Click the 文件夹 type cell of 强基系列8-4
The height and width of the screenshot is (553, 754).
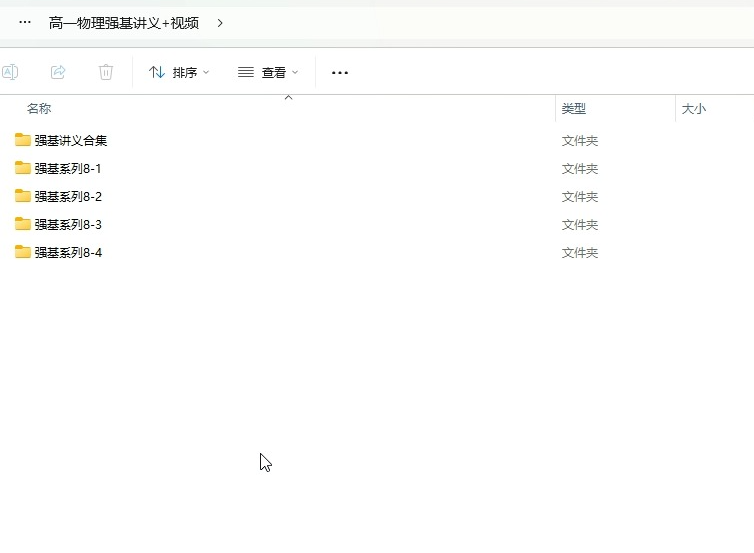click(580, 253)
